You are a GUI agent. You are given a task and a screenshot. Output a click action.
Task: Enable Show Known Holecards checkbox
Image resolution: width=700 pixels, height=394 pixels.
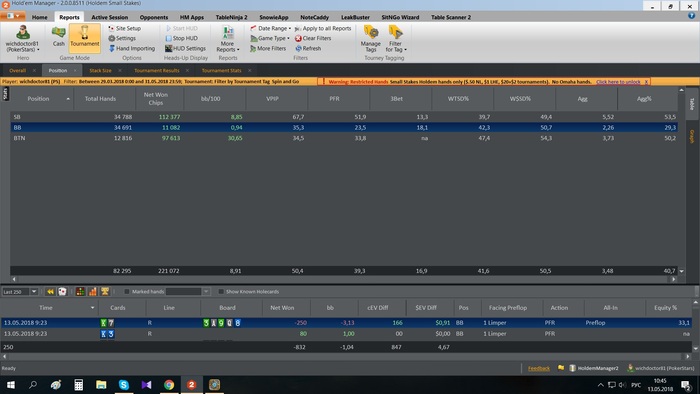pos(221,291)
